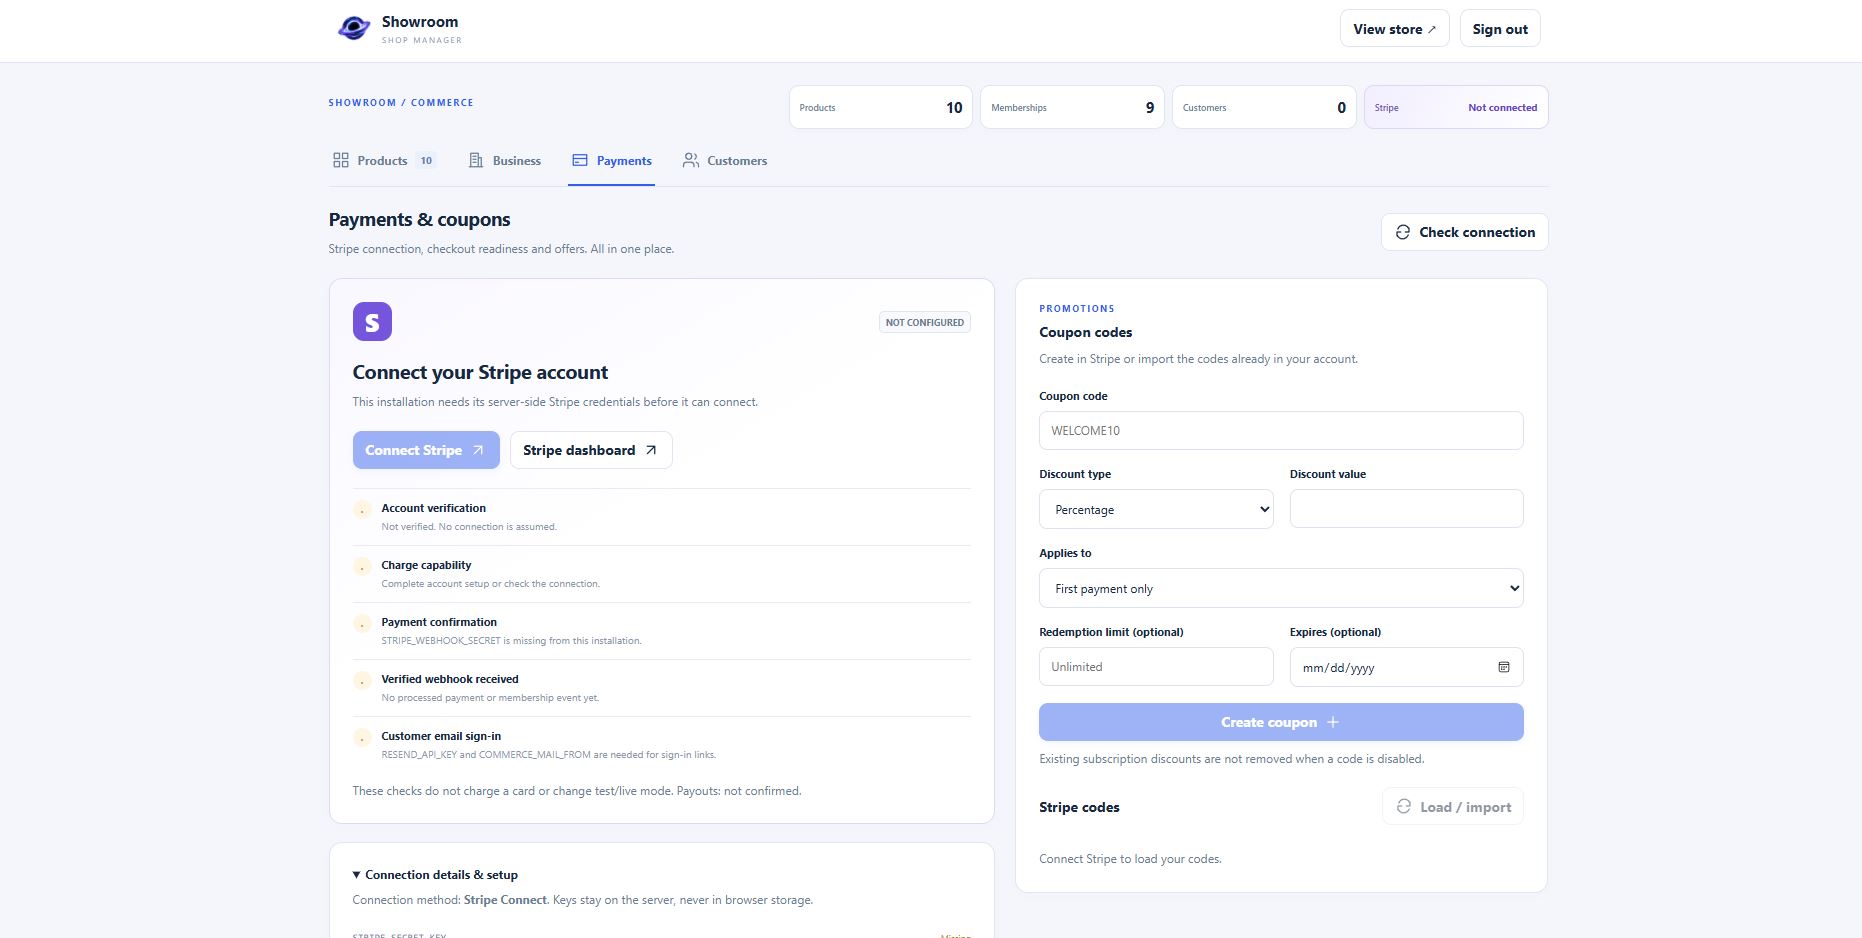Click the Load / import button

(1453, 806)
